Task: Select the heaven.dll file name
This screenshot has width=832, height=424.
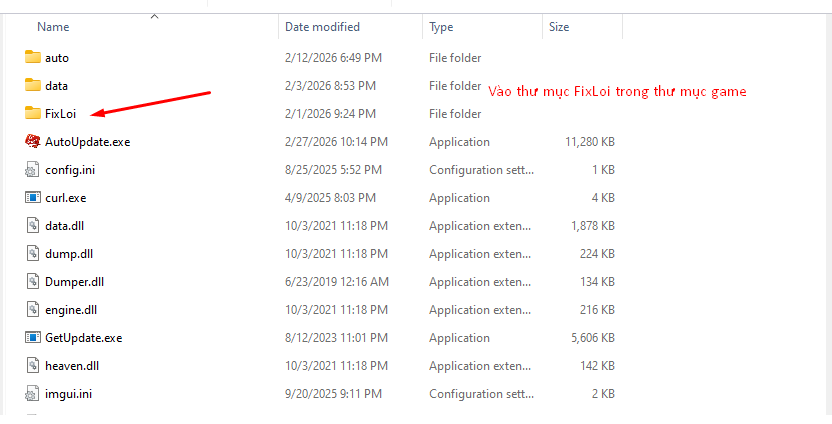Action: (72, 366)
